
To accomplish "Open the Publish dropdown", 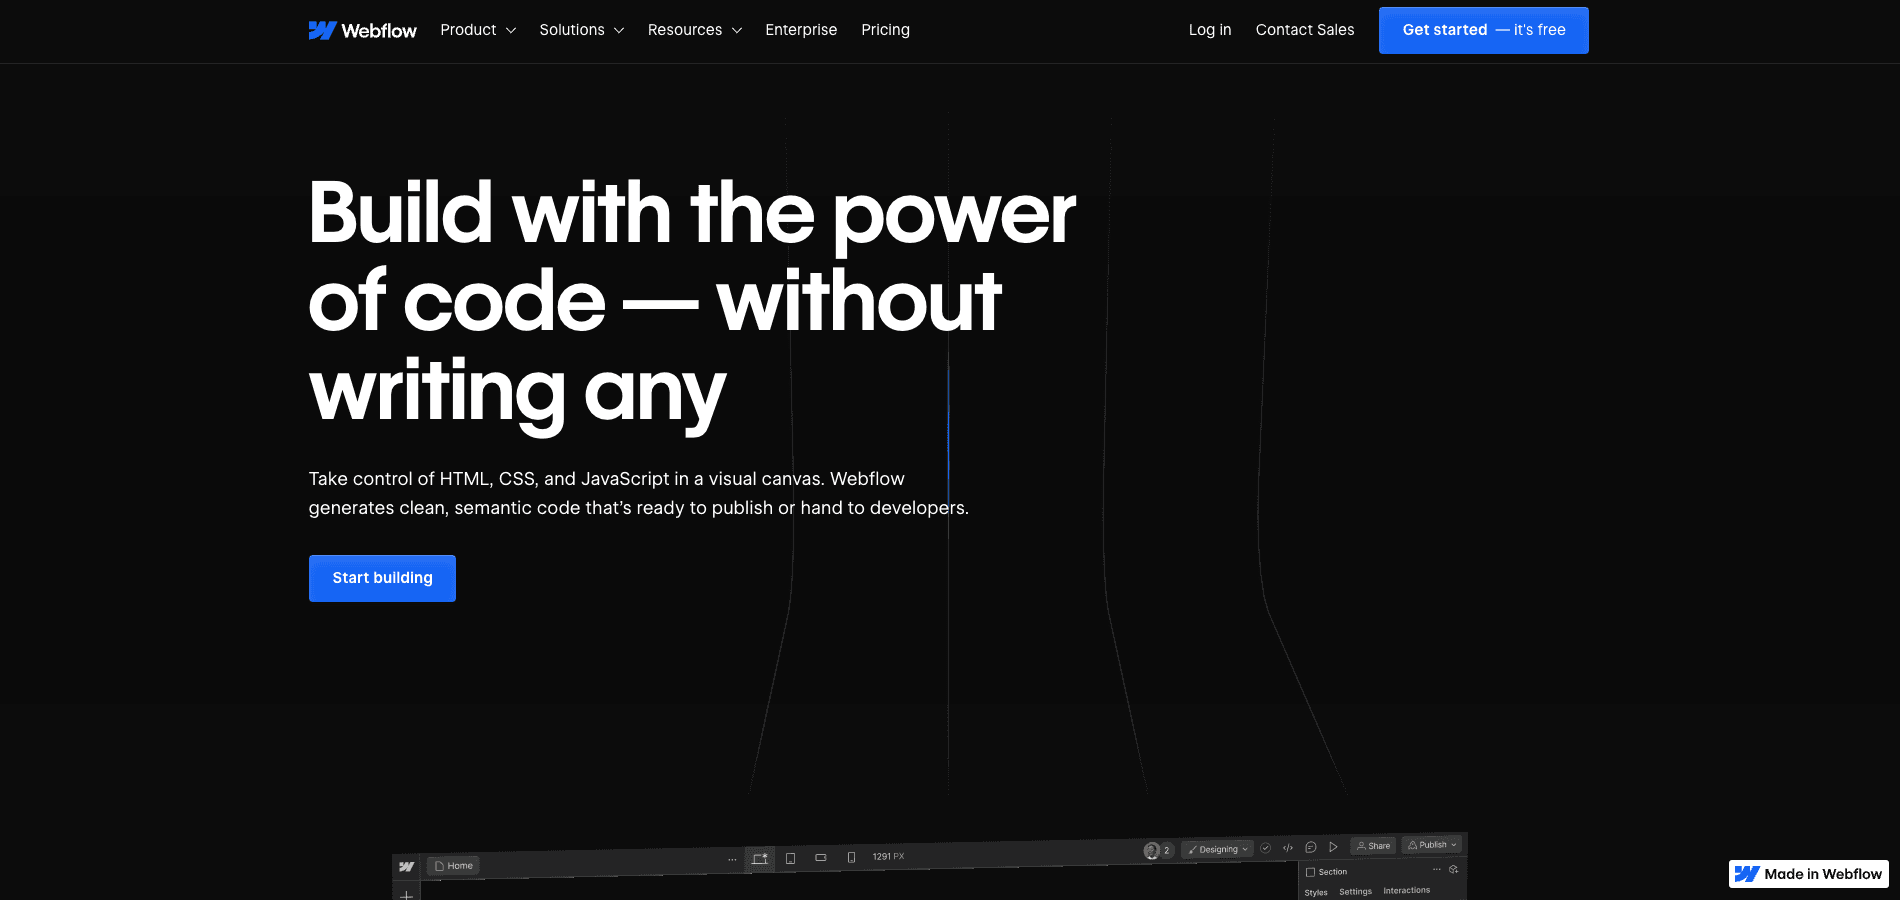I will click(1432, 845).
